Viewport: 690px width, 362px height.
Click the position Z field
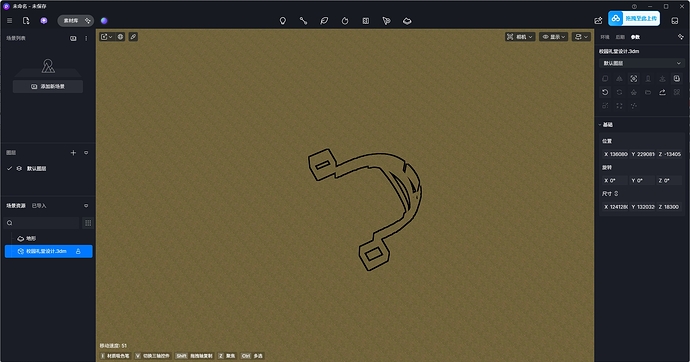tap(669, 154)
